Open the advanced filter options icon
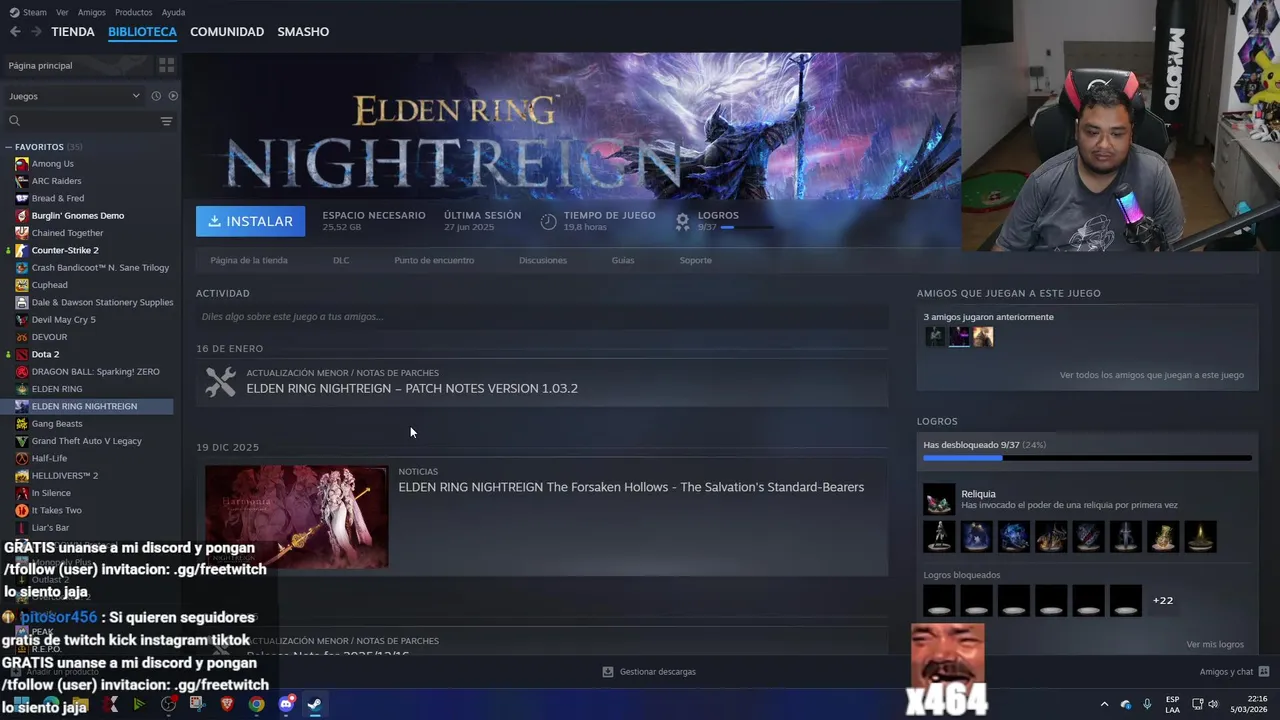This screenshot has height=720, width=1280. click(166, 121)
